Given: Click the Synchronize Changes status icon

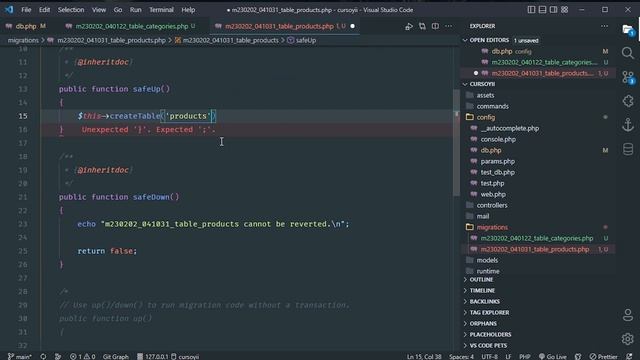Looking at the screenshot, I should tap(43, 356).
